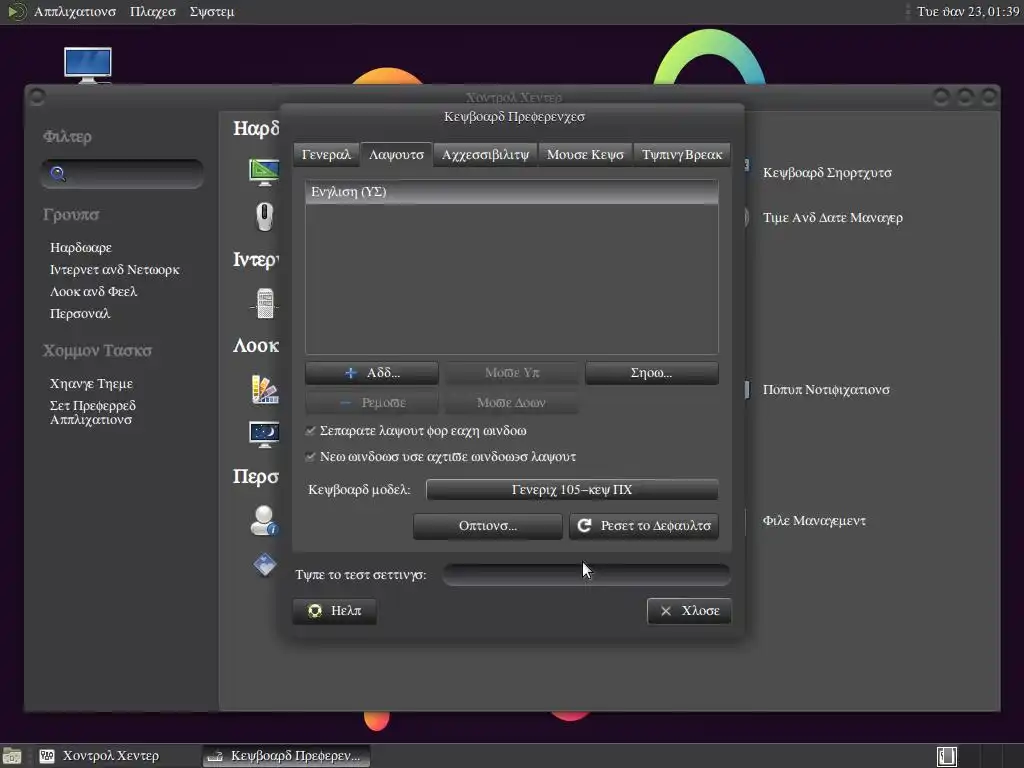Click the Control Center window menu button at top-left

point(37,97)
